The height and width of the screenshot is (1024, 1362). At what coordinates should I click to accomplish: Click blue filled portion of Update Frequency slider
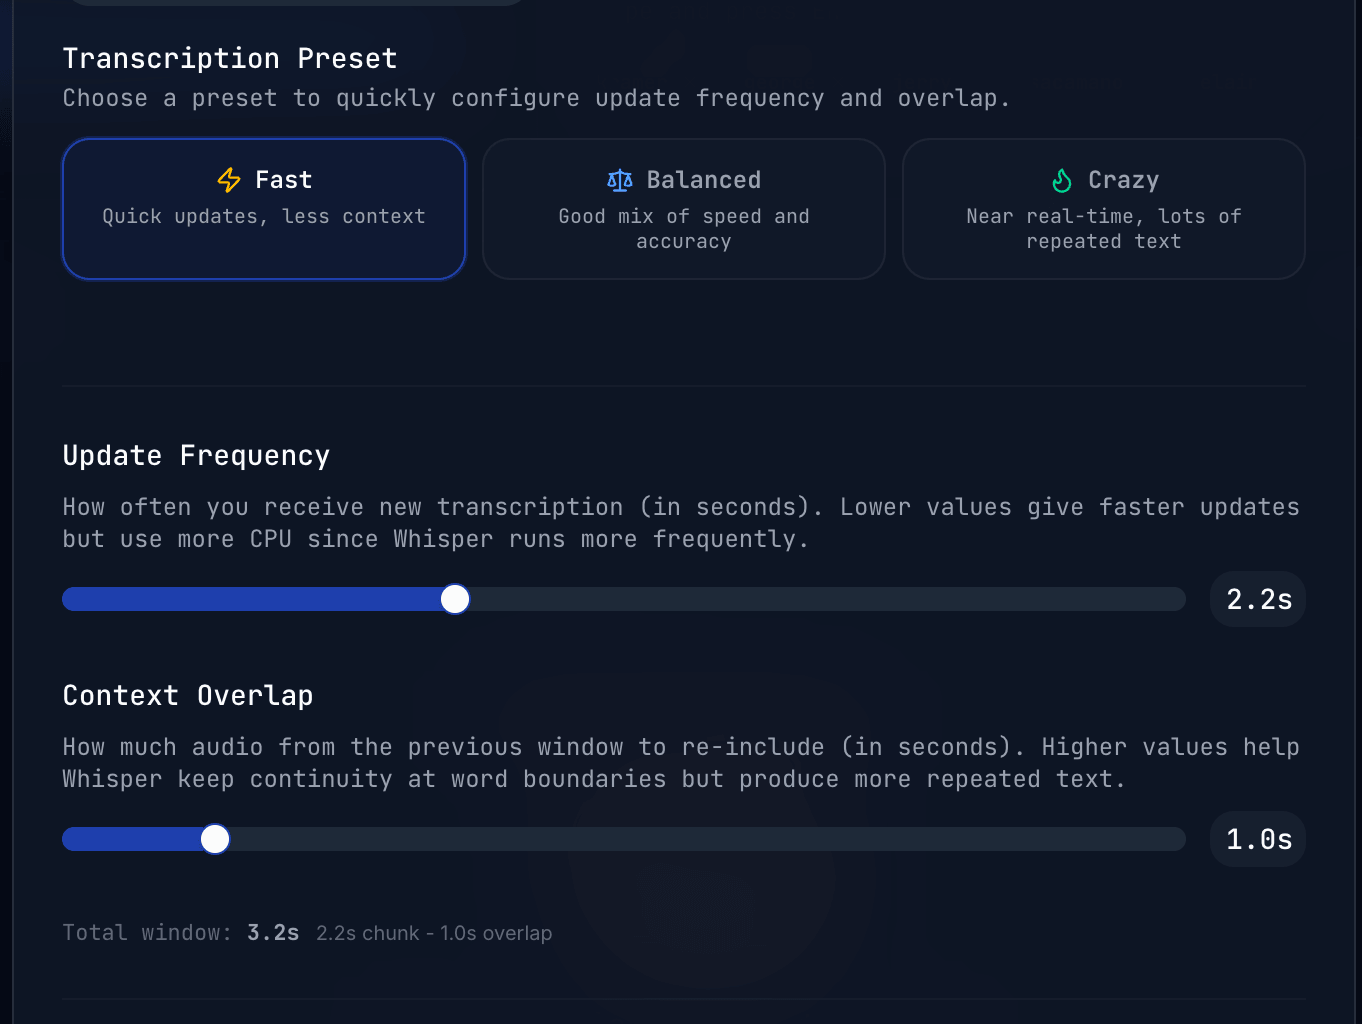coord(250,599)
